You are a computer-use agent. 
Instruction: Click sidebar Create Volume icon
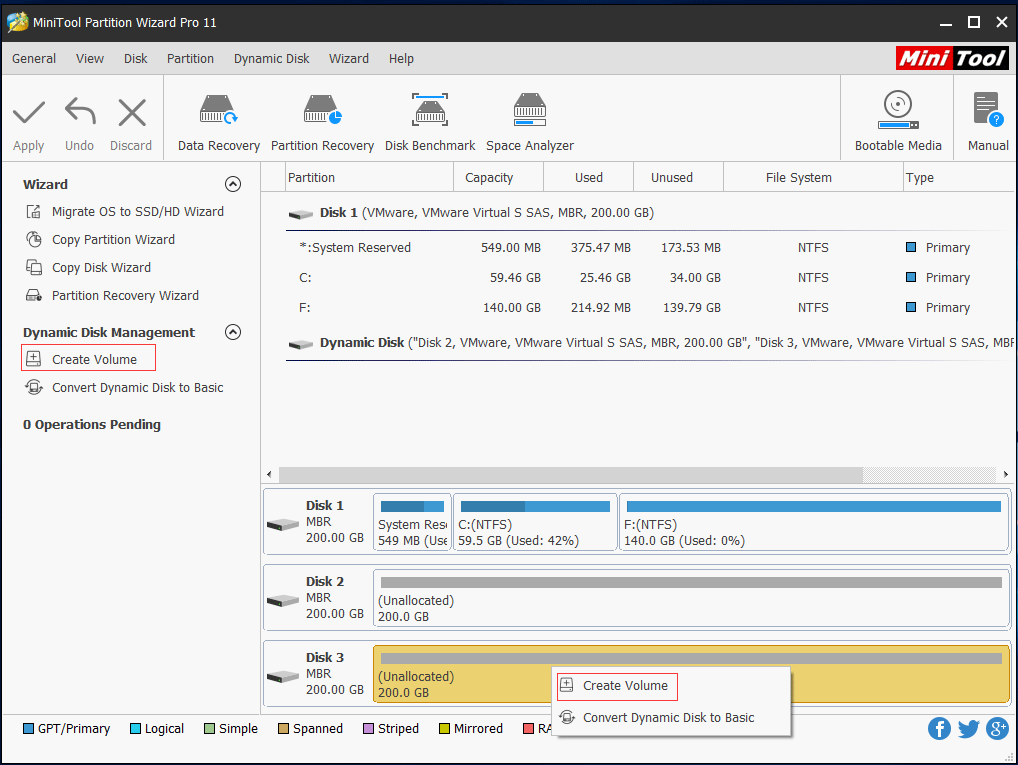[34, 359]
